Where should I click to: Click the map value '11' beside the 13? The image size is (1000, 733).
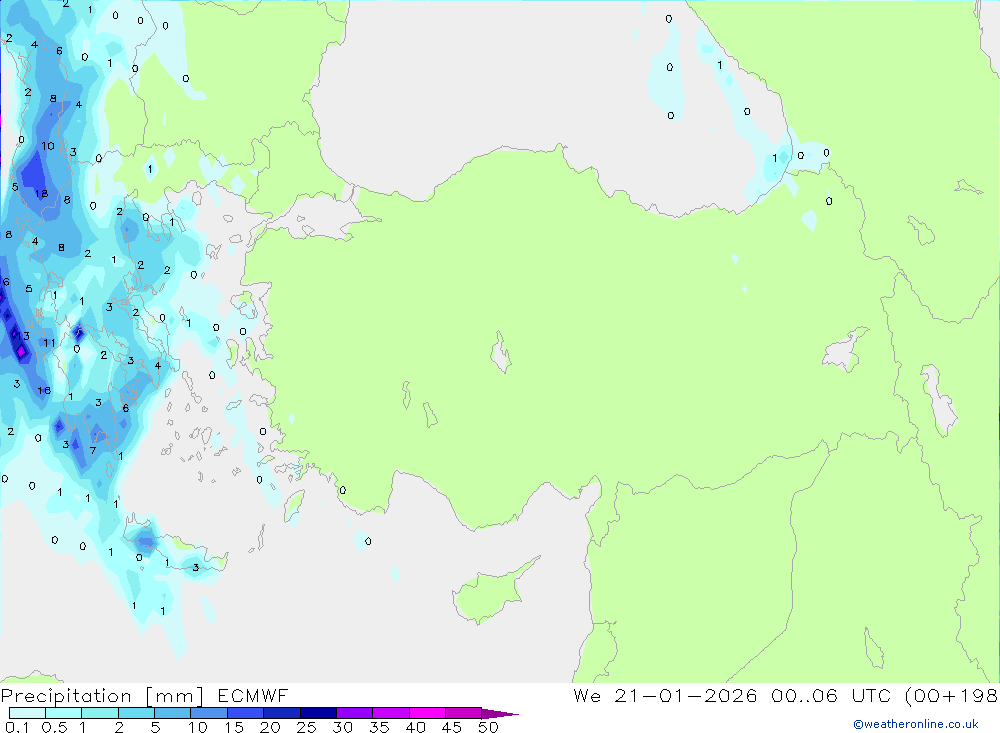49,343
